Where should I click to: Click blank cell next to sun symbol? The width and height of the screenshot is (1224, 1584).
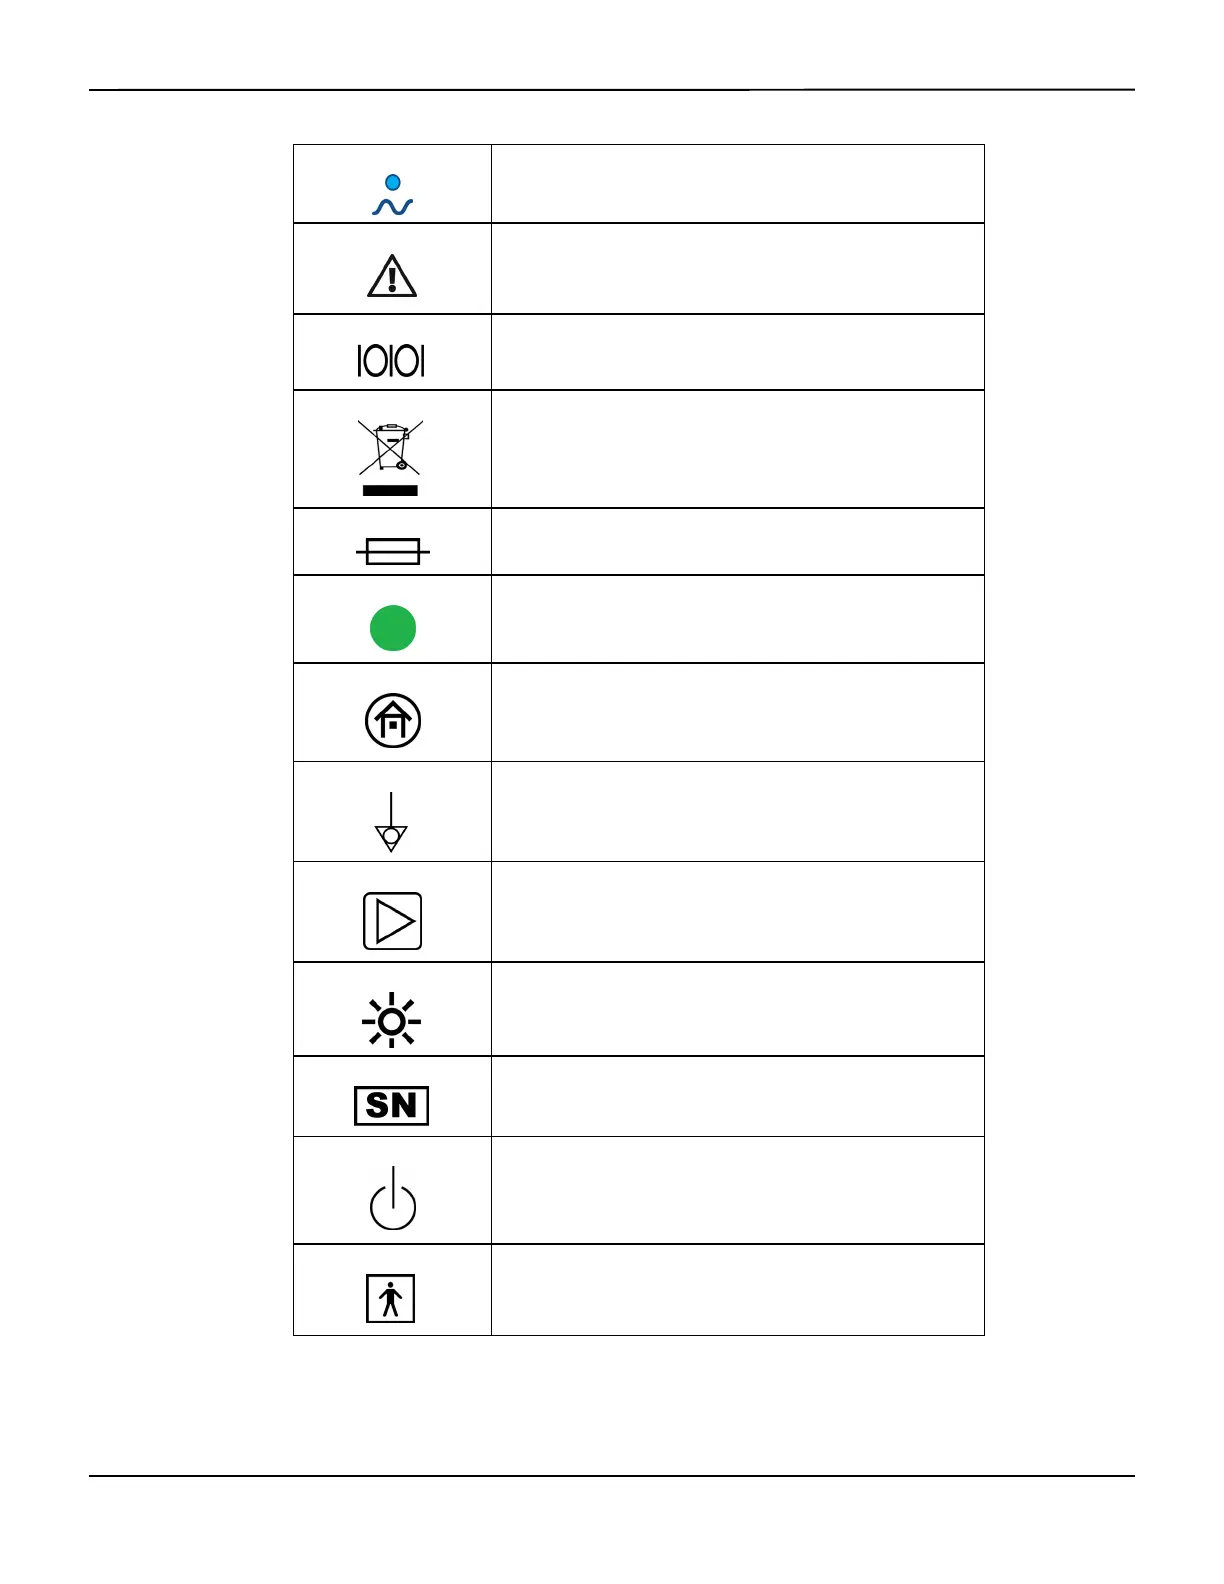click(737, 1009)
